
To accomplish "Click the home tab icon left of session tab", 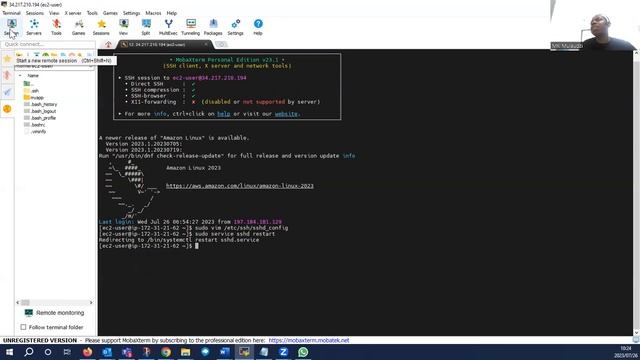I will pos(108,44).
